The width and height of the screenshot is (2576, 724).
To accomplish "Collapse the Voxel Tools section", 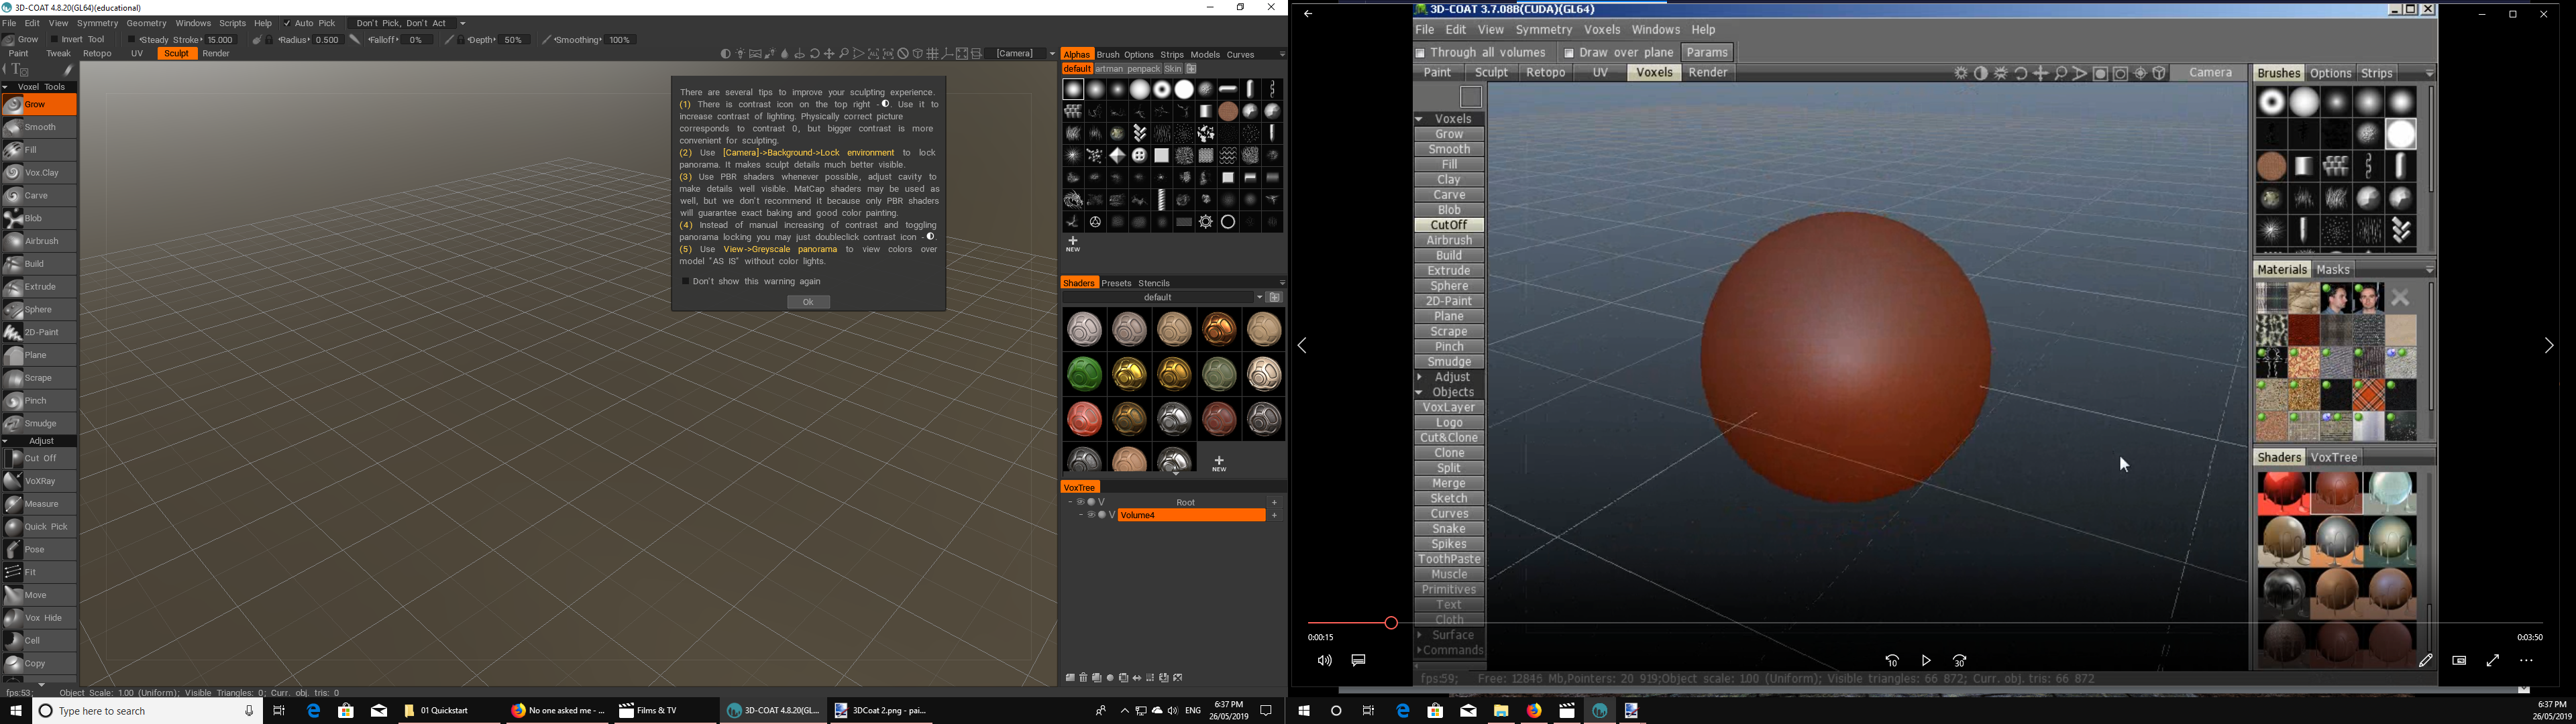I will click(x=6, y=87).
